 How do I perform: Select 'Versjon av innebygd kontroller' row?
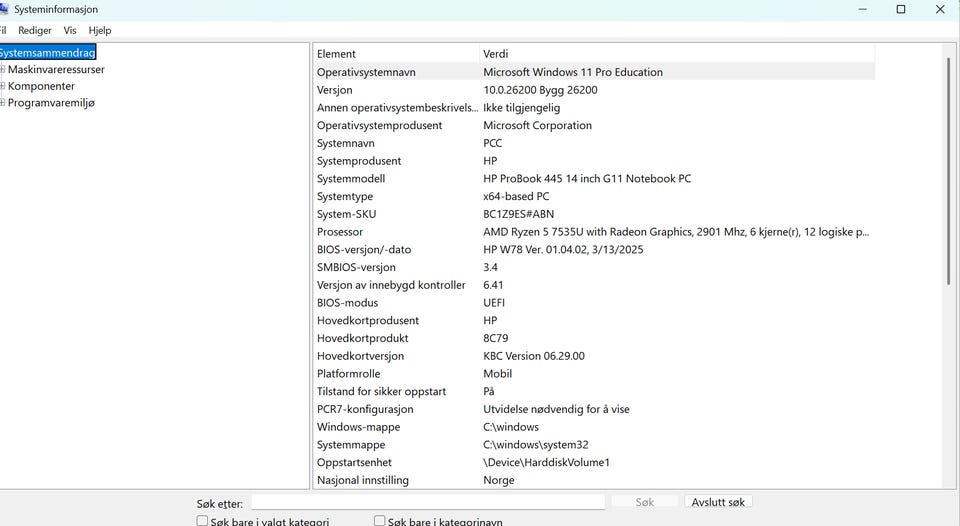[x=594, y=285]
